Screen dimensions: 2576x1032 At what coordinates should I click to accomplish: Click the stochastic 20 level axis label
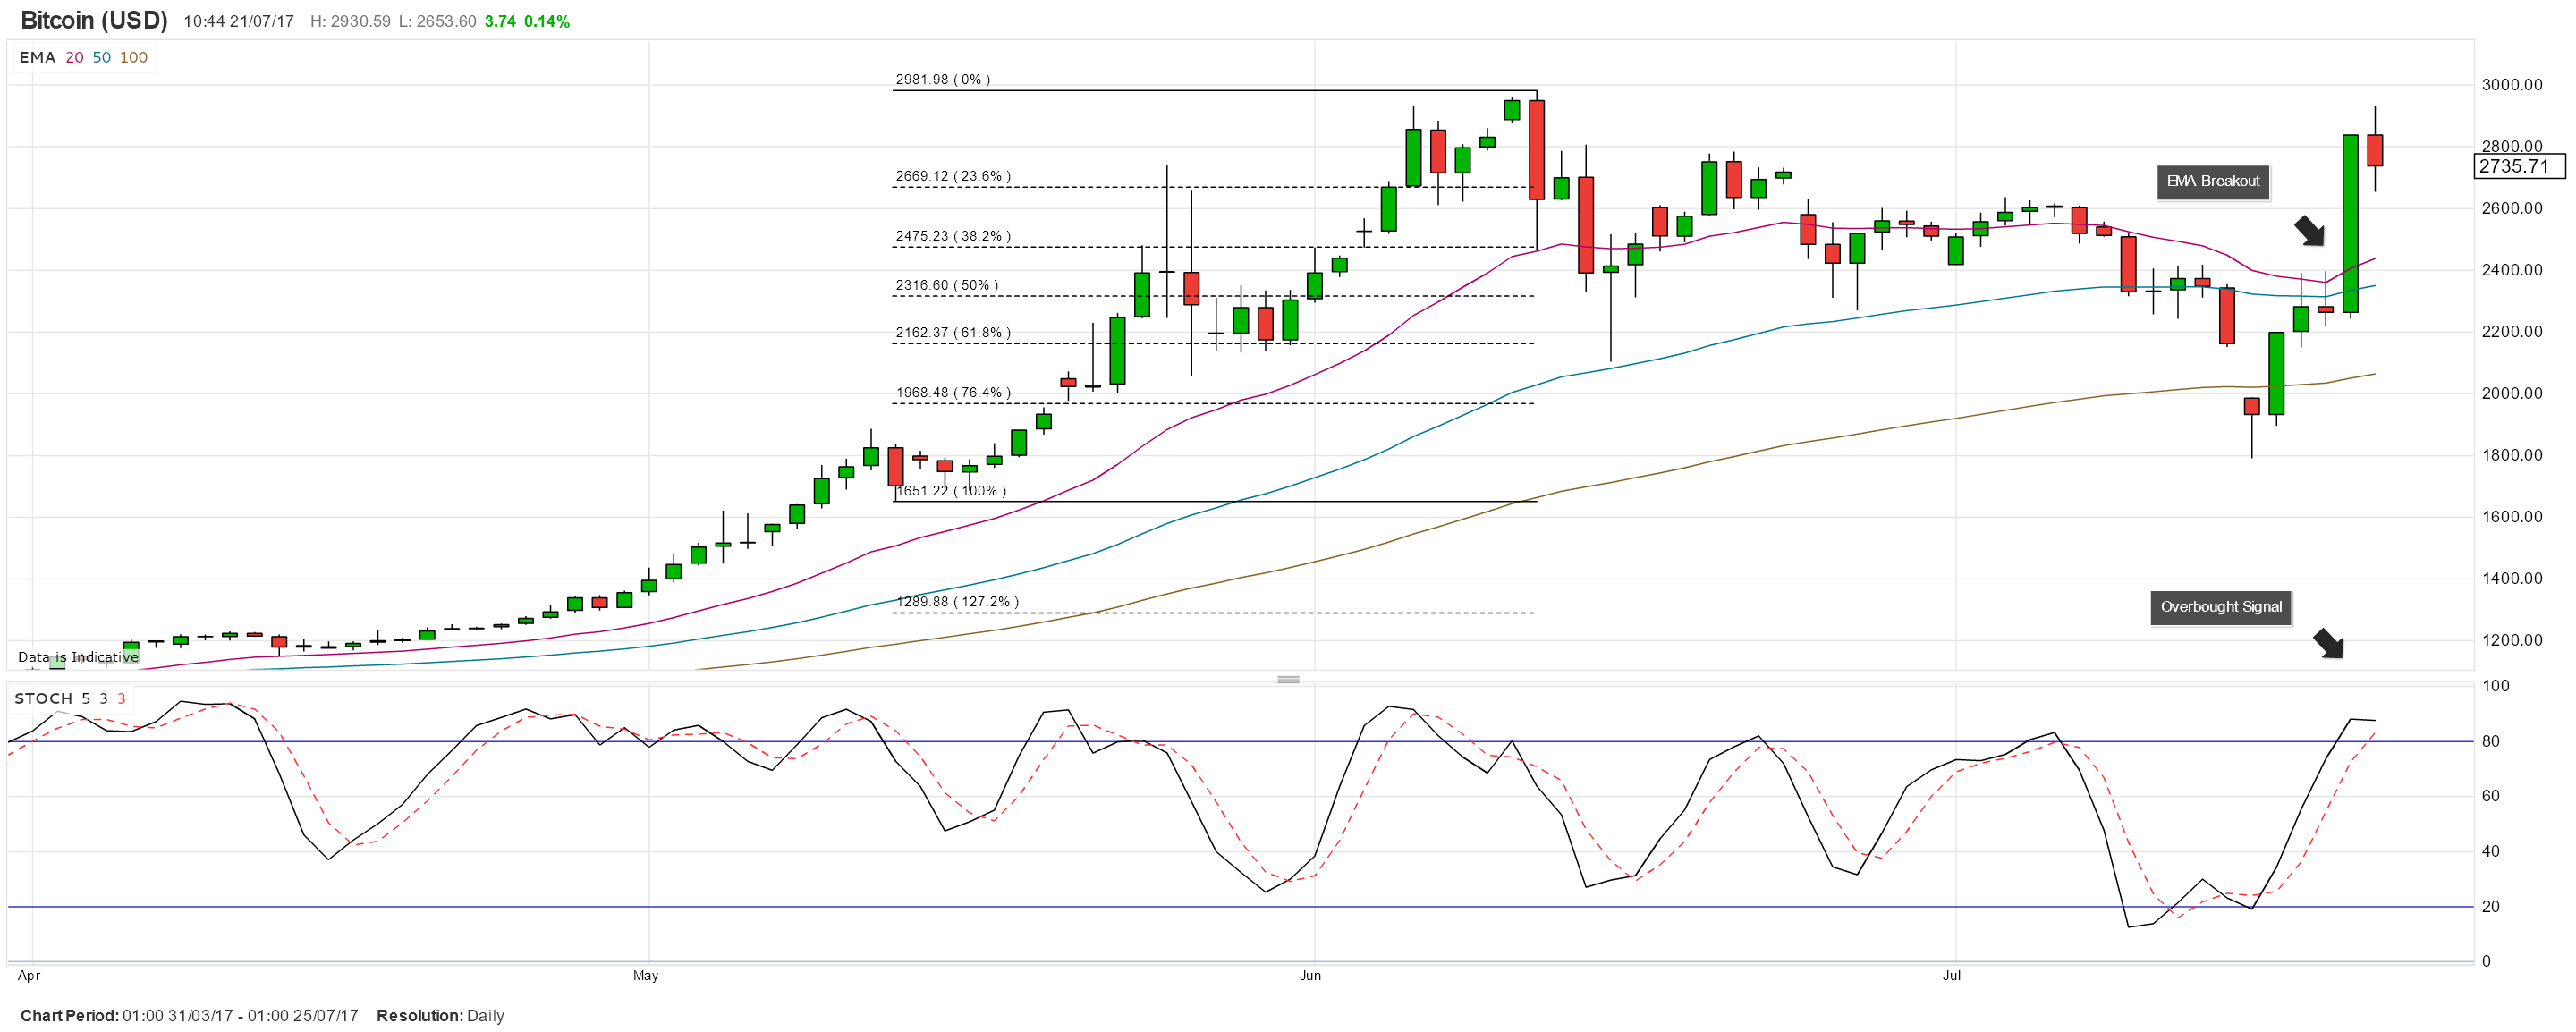point(2491,907)
